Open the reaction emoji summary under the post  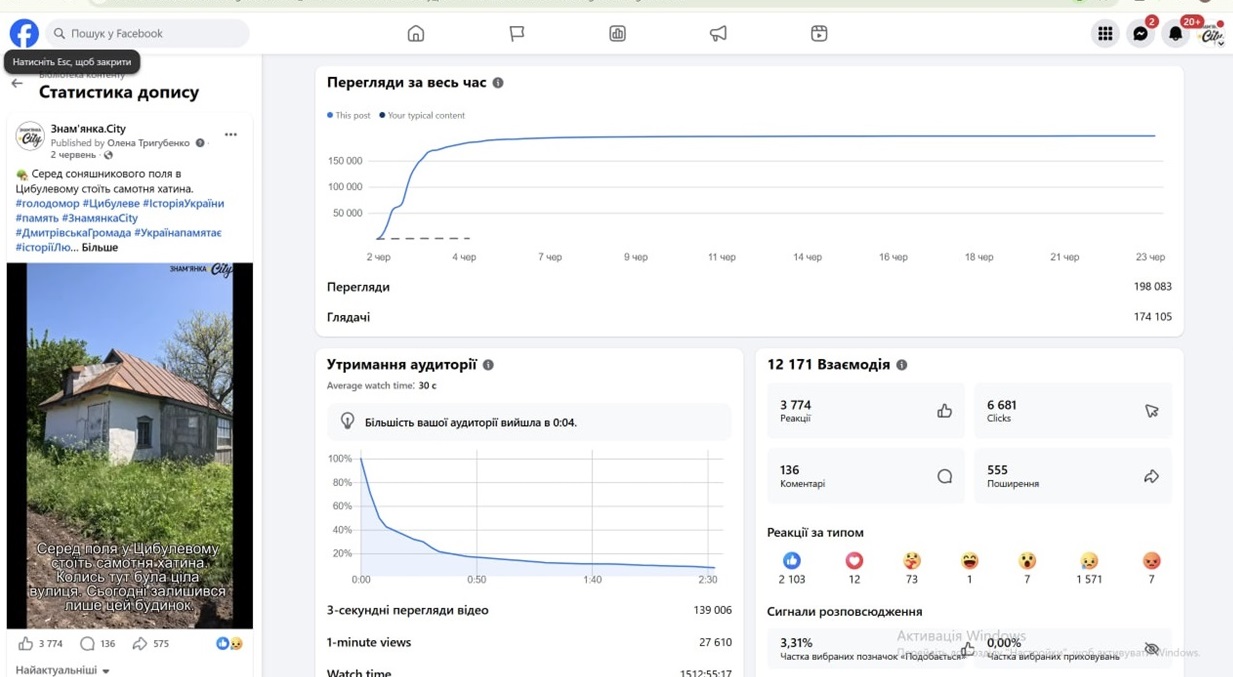tap(230, 644)
